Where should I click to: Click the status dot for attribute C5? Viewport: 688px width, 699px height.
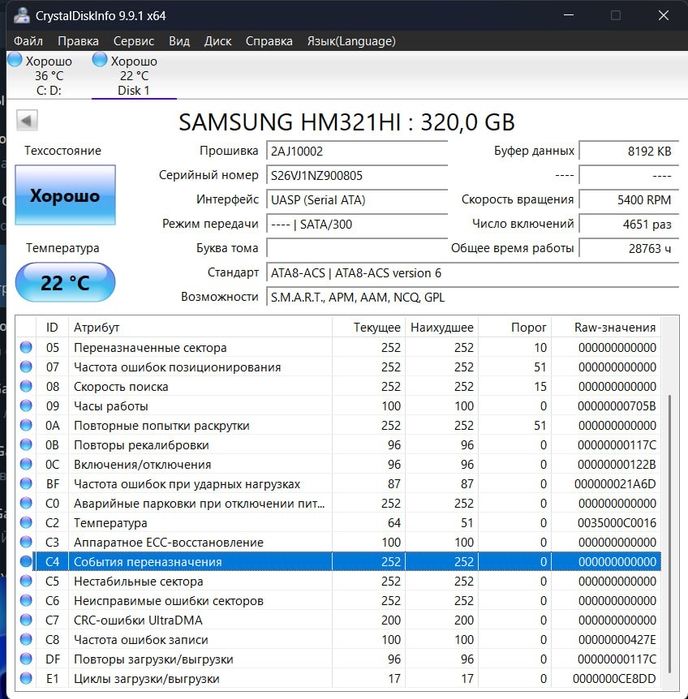(x=26, y=581)
